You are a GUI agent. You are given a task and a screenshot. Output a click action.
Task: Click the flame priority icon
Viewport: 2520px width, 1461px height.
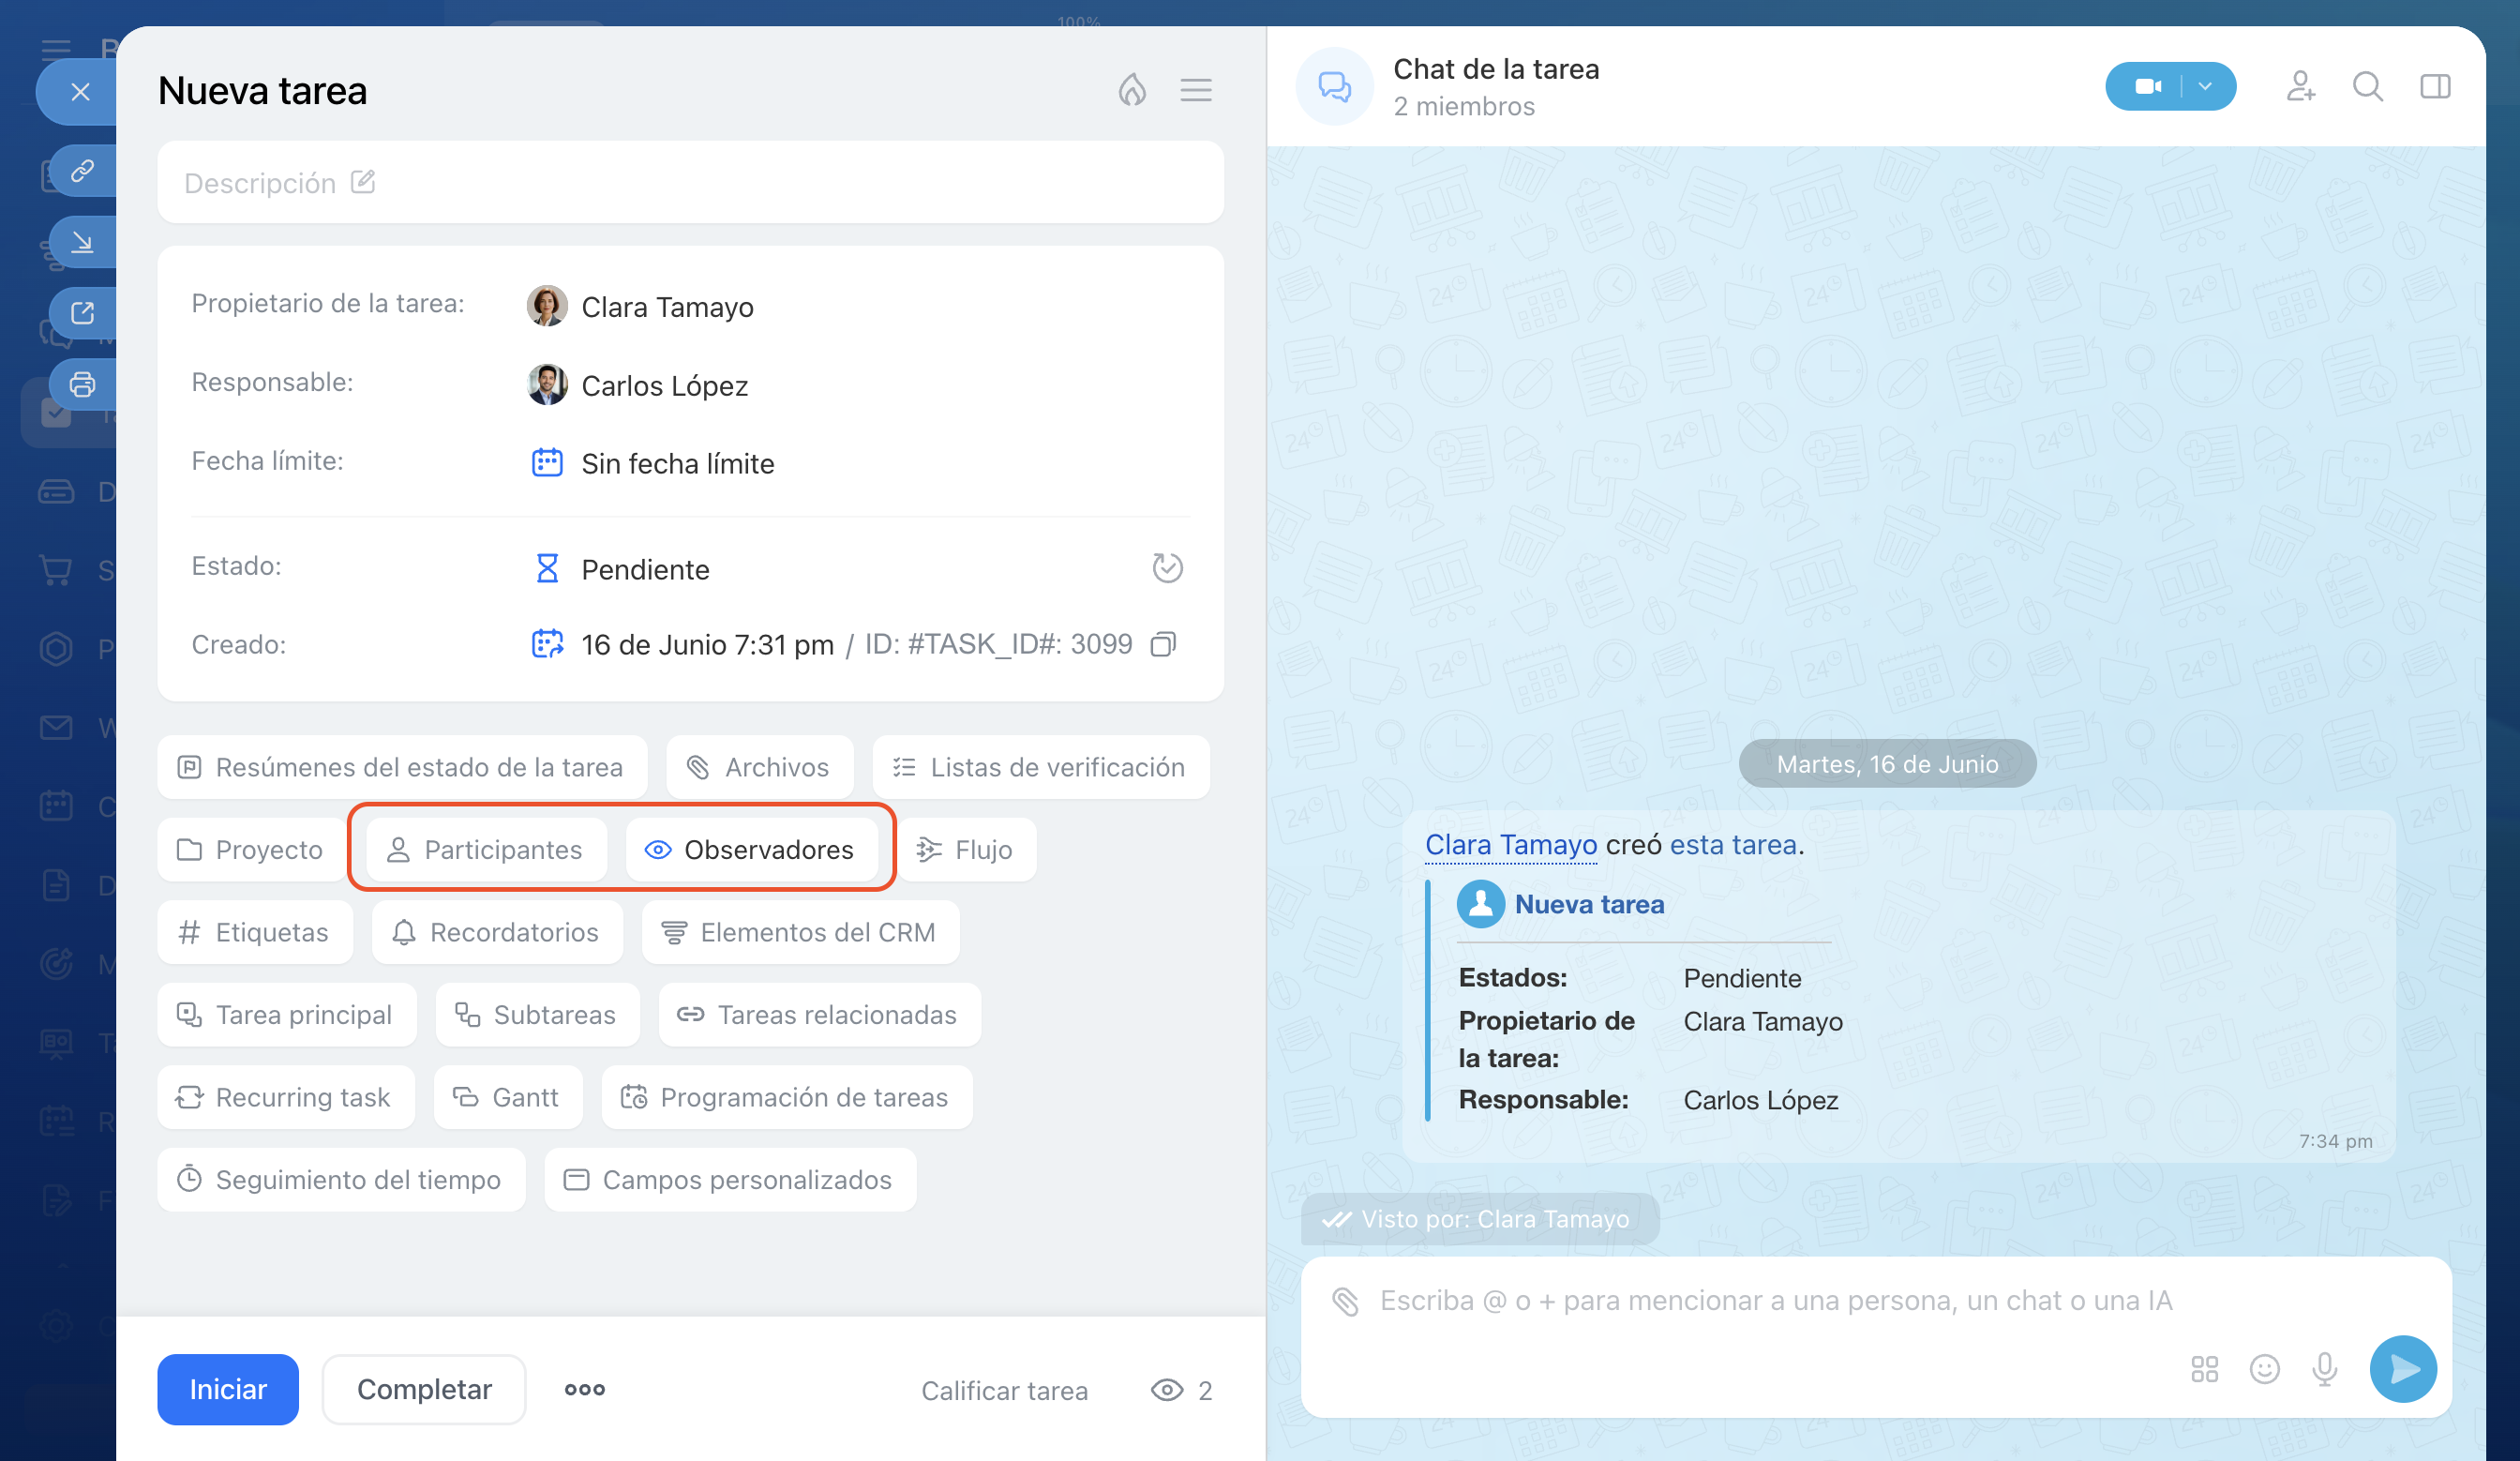pyautogui.click(x=1131, y=90)
